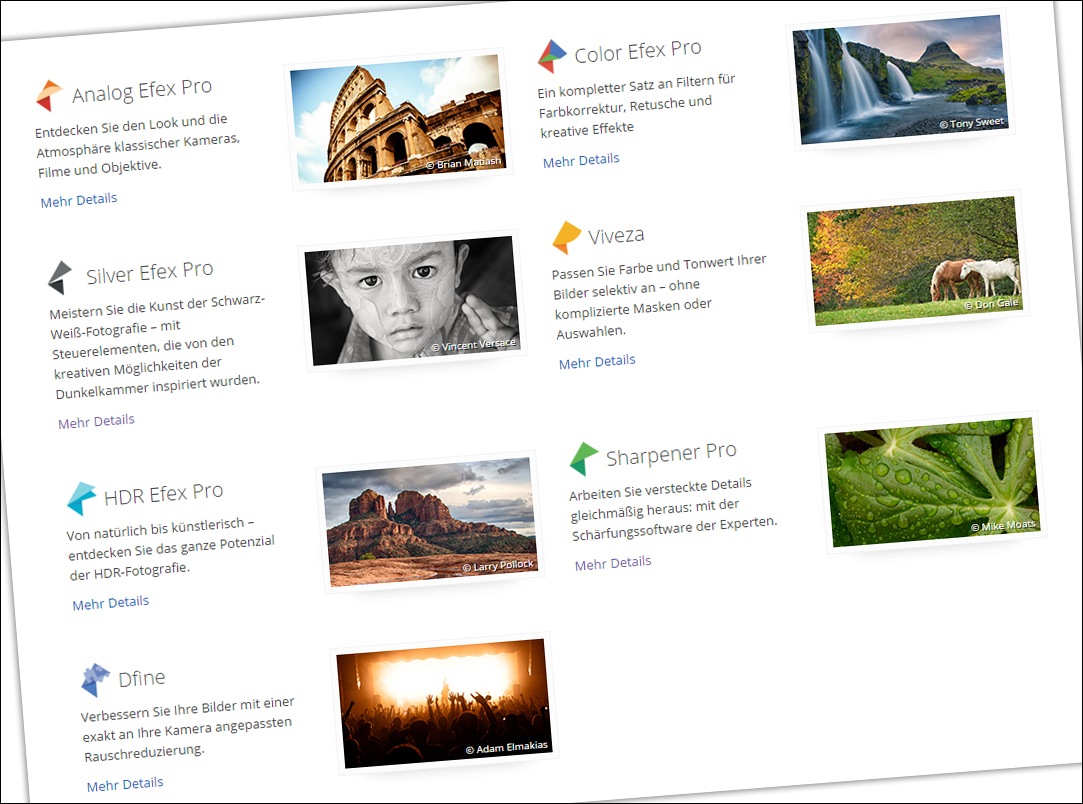Image resolution: width=1083 pixels, height=804 pixels.
Task: Open Mehr Details under Dfine
Action: [x=125, y=785]
